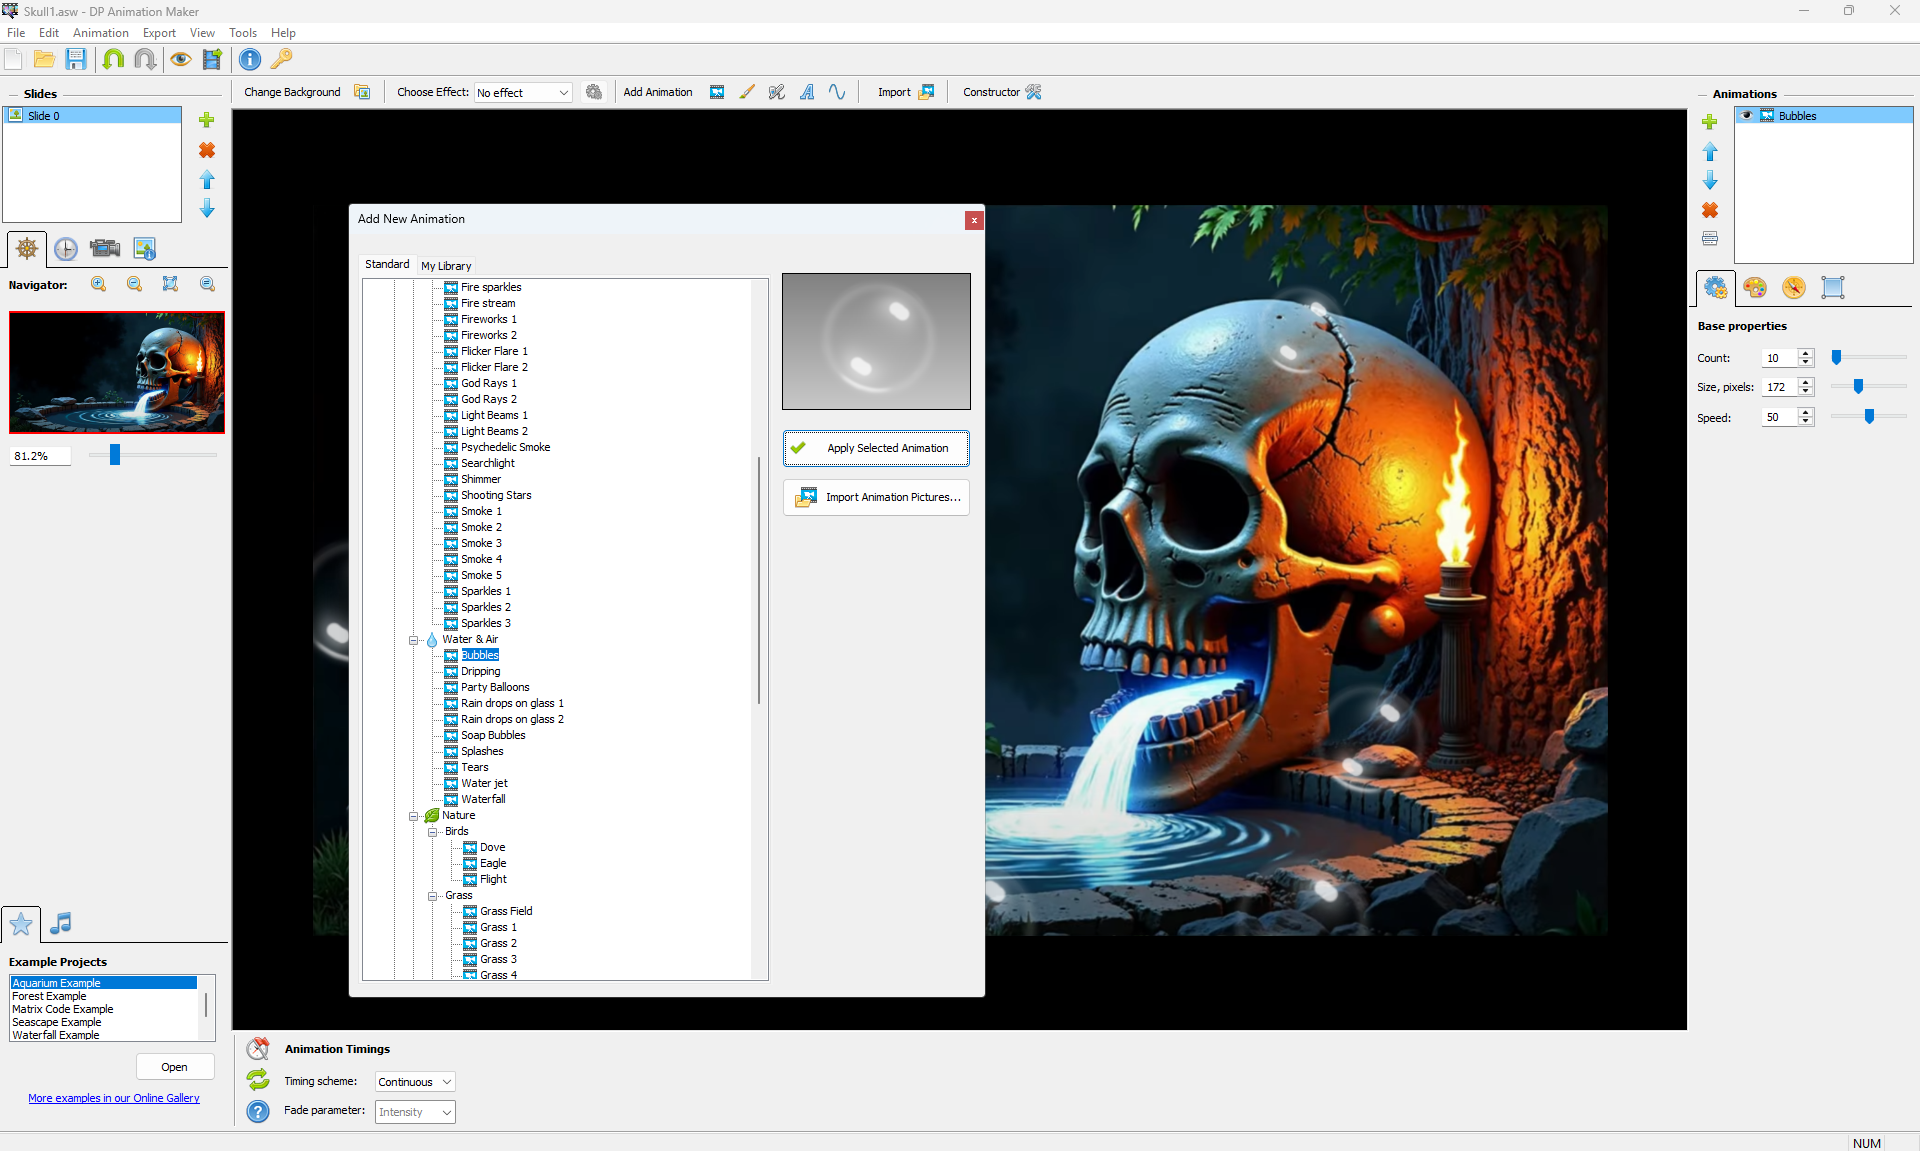Click the Save project floppy disk icon
The height and width of the screenshot is (1151, 1920).
[76, 59]
